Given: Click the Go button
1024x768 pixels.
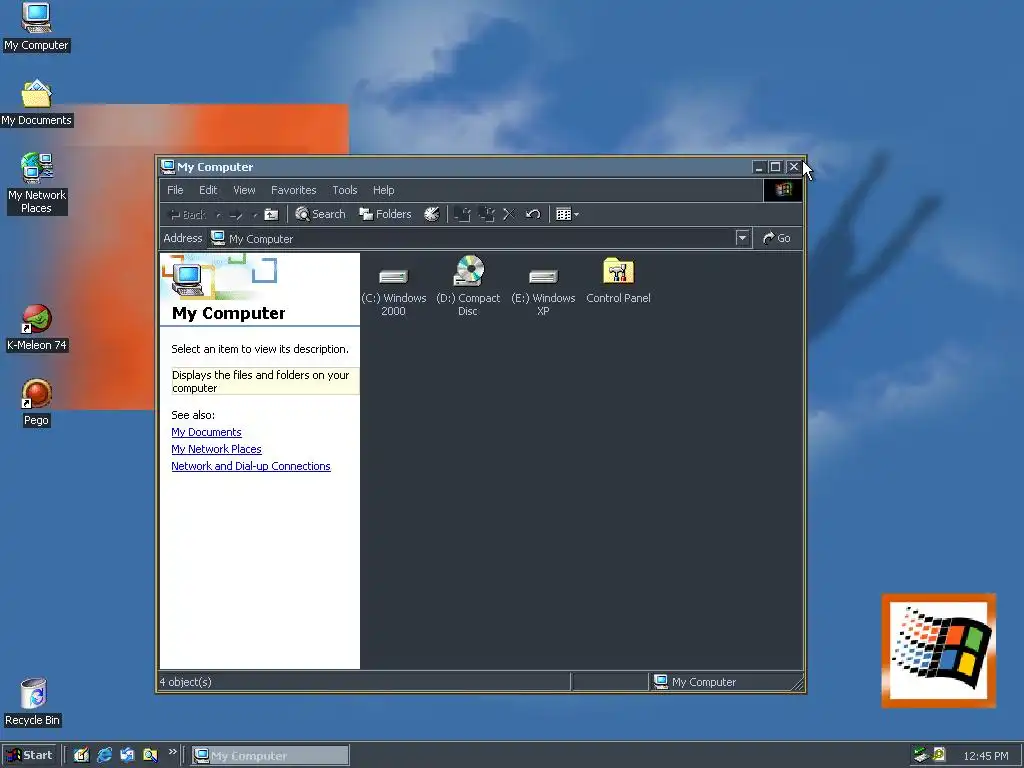Looking at the screenshot, I should (776, 238).
